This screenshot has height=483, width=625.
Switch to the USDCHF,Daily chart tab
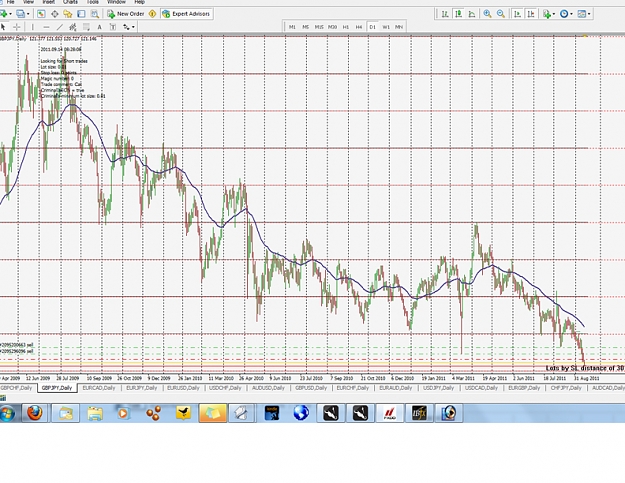pos(225,388)
